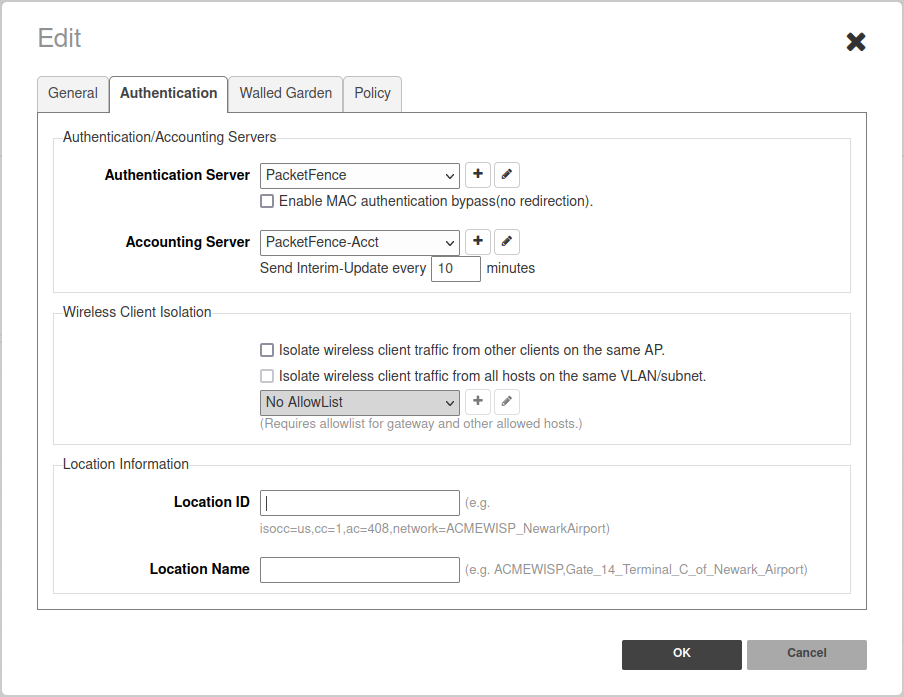The width and height of the screenshot is (904, 697).
Task: Focus the Location Name text field
Action: [360, 570]
